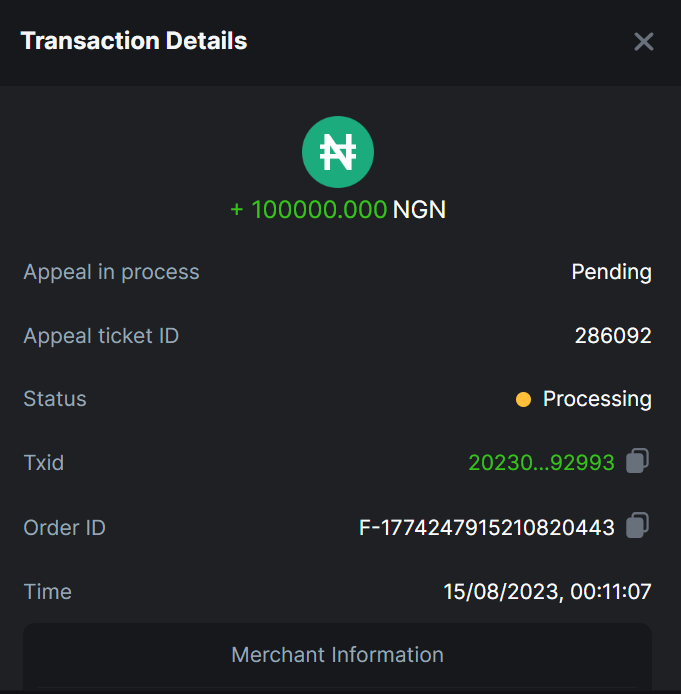This screenshot has height=694, width=681.
Task: Click the Appeal in process label
Action: pos(111,272)
